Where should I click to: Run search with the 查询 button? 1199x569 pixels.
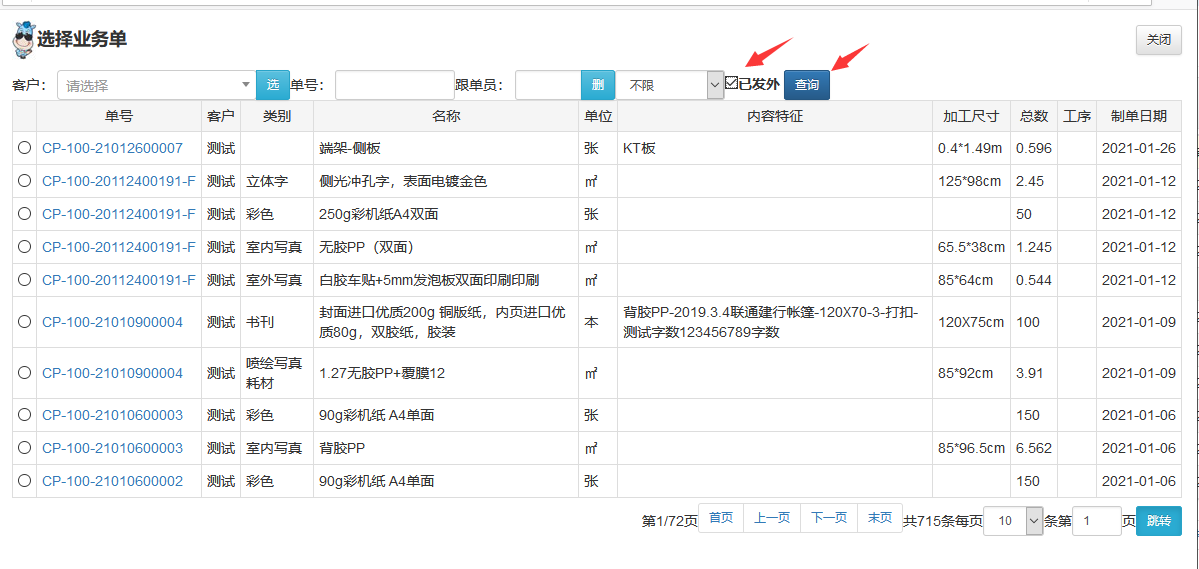click(807, 85)
